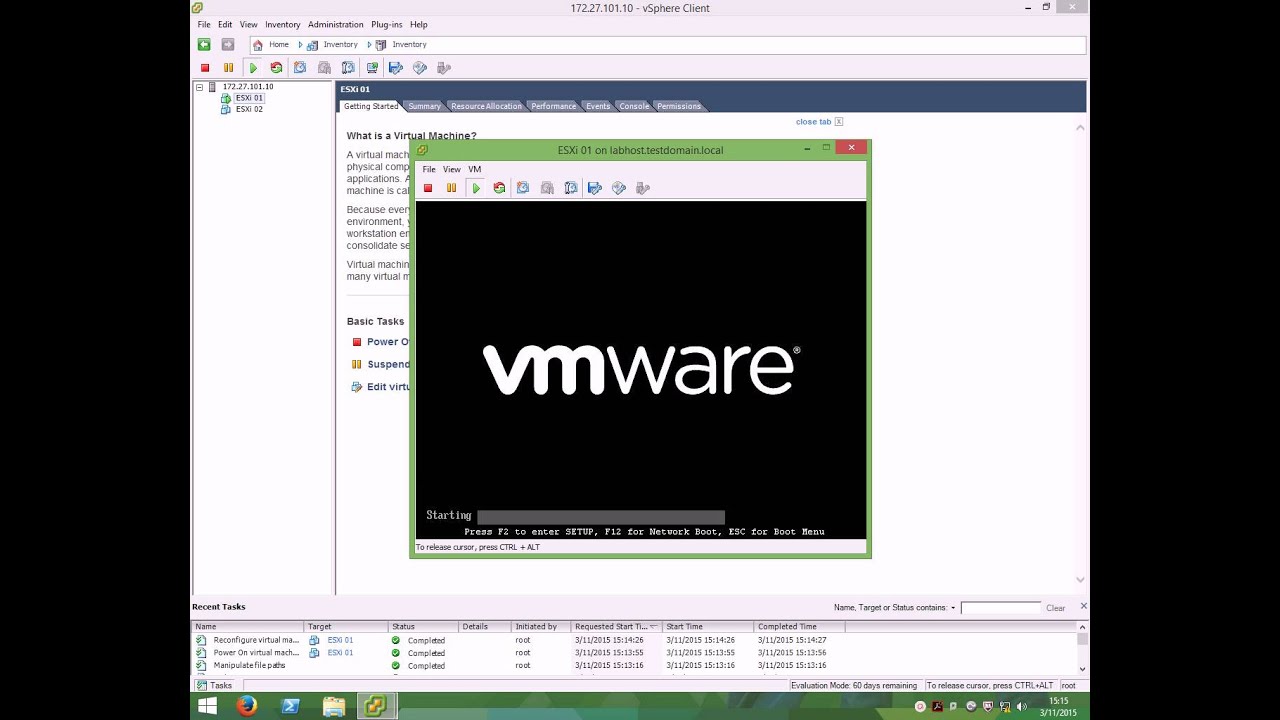Sort tasks by Requested Start Time column
This screenshot has height=720, width=1280.
(616, 627)
